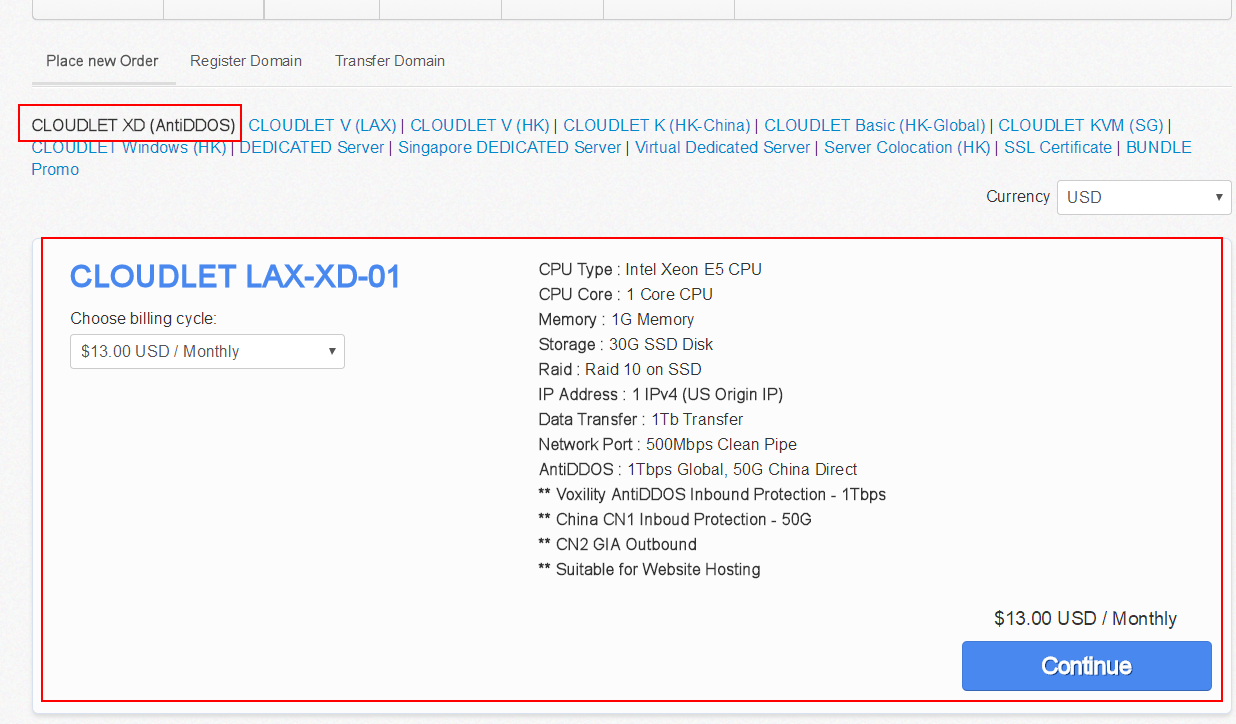The width and height of the screenshot is (1236, 724).
Task: Open the SSL Certificate category
Action: click(1058, 147)
